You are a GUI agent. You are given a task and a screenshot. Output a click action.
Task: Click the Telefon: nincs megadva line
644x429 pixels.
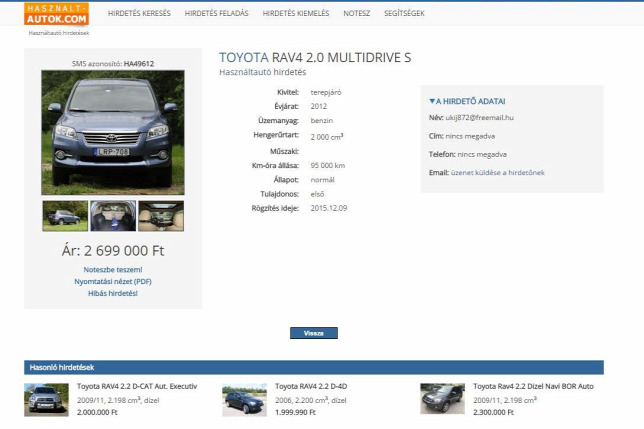(x=467, y=154)
